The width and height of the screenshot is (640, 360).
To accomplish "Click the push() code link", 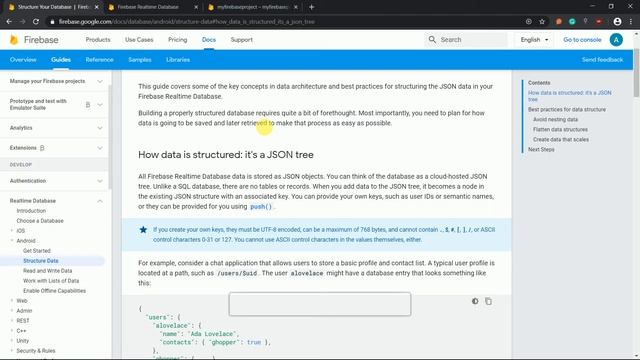I will (x=261, y=207).
